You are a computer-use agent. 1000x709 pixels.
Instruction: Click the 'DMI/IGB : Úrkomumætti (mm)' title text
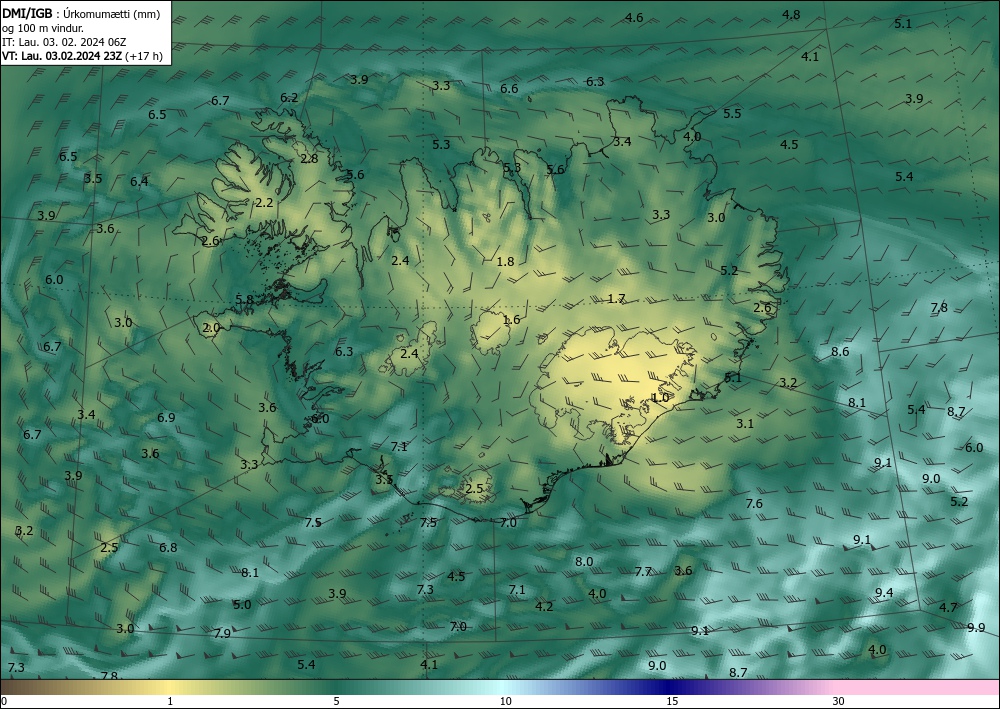tap(81, 13)
